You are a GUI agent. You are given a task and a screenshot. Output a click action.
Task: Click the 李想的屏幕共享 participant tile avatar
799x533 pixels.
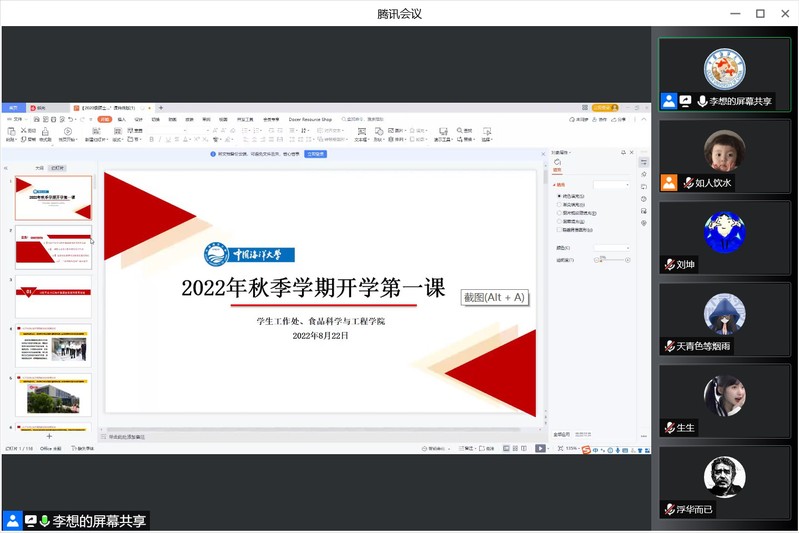(x=724, y=69)
